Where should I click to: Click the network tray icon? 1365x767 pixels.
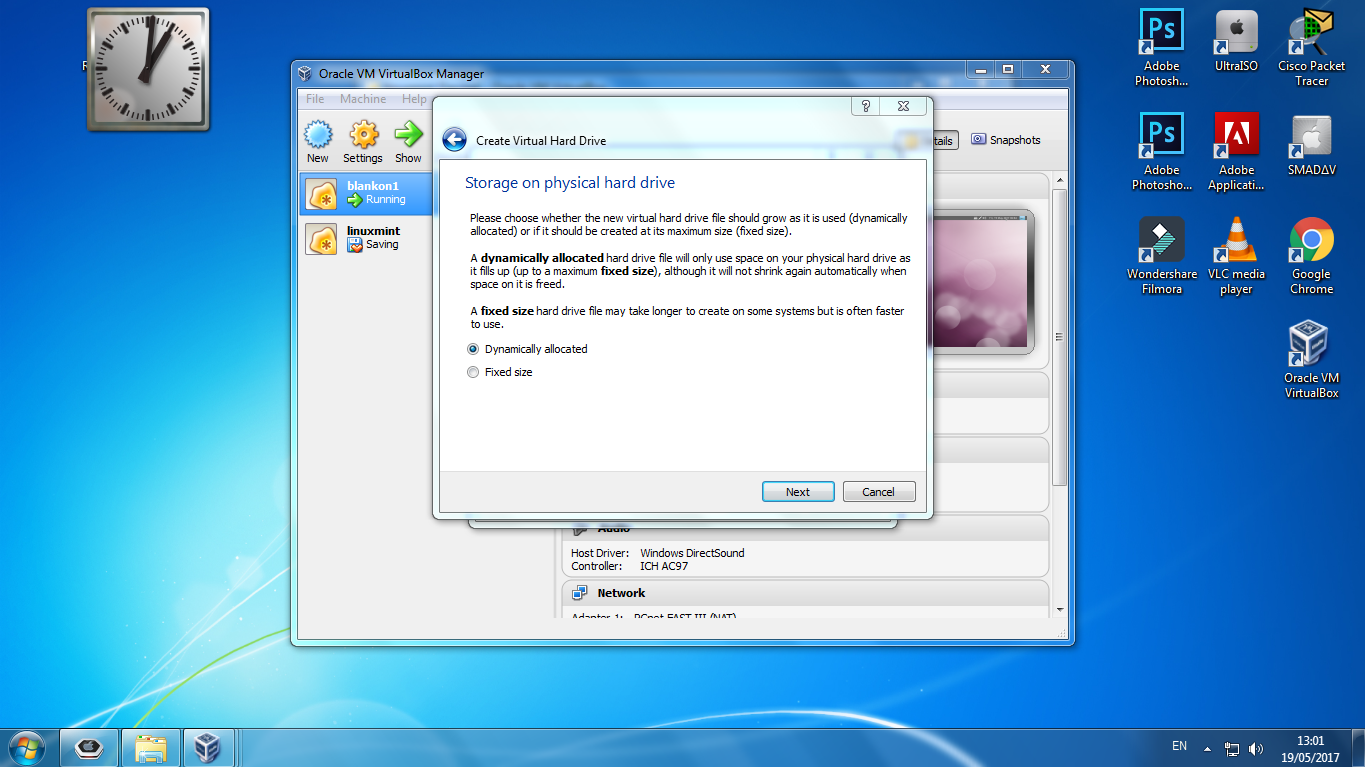click(1232, 748)
